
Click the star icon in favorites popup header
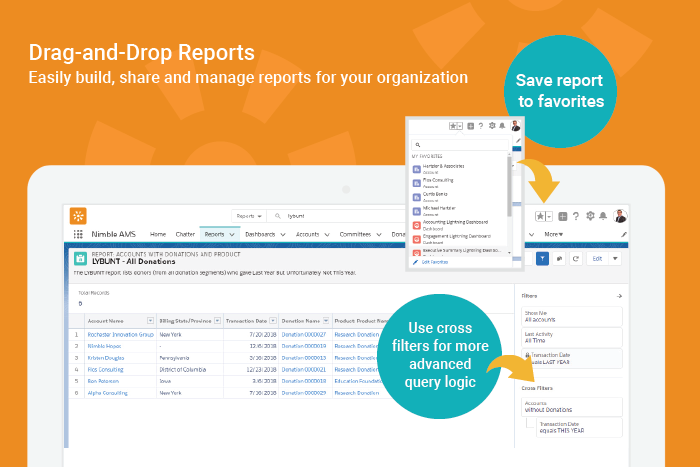(x=453, y=126)
